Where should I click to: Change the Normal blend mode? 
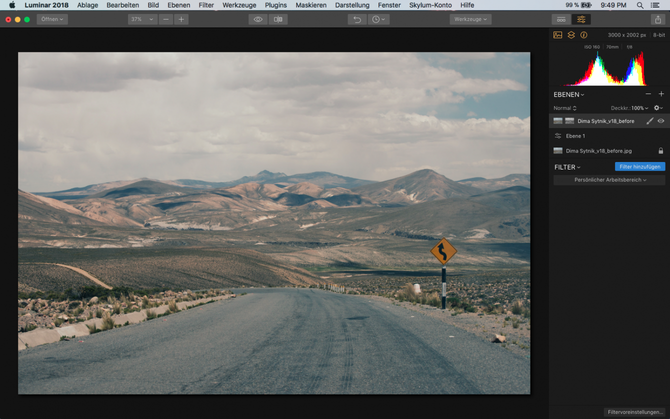point(565,108)
